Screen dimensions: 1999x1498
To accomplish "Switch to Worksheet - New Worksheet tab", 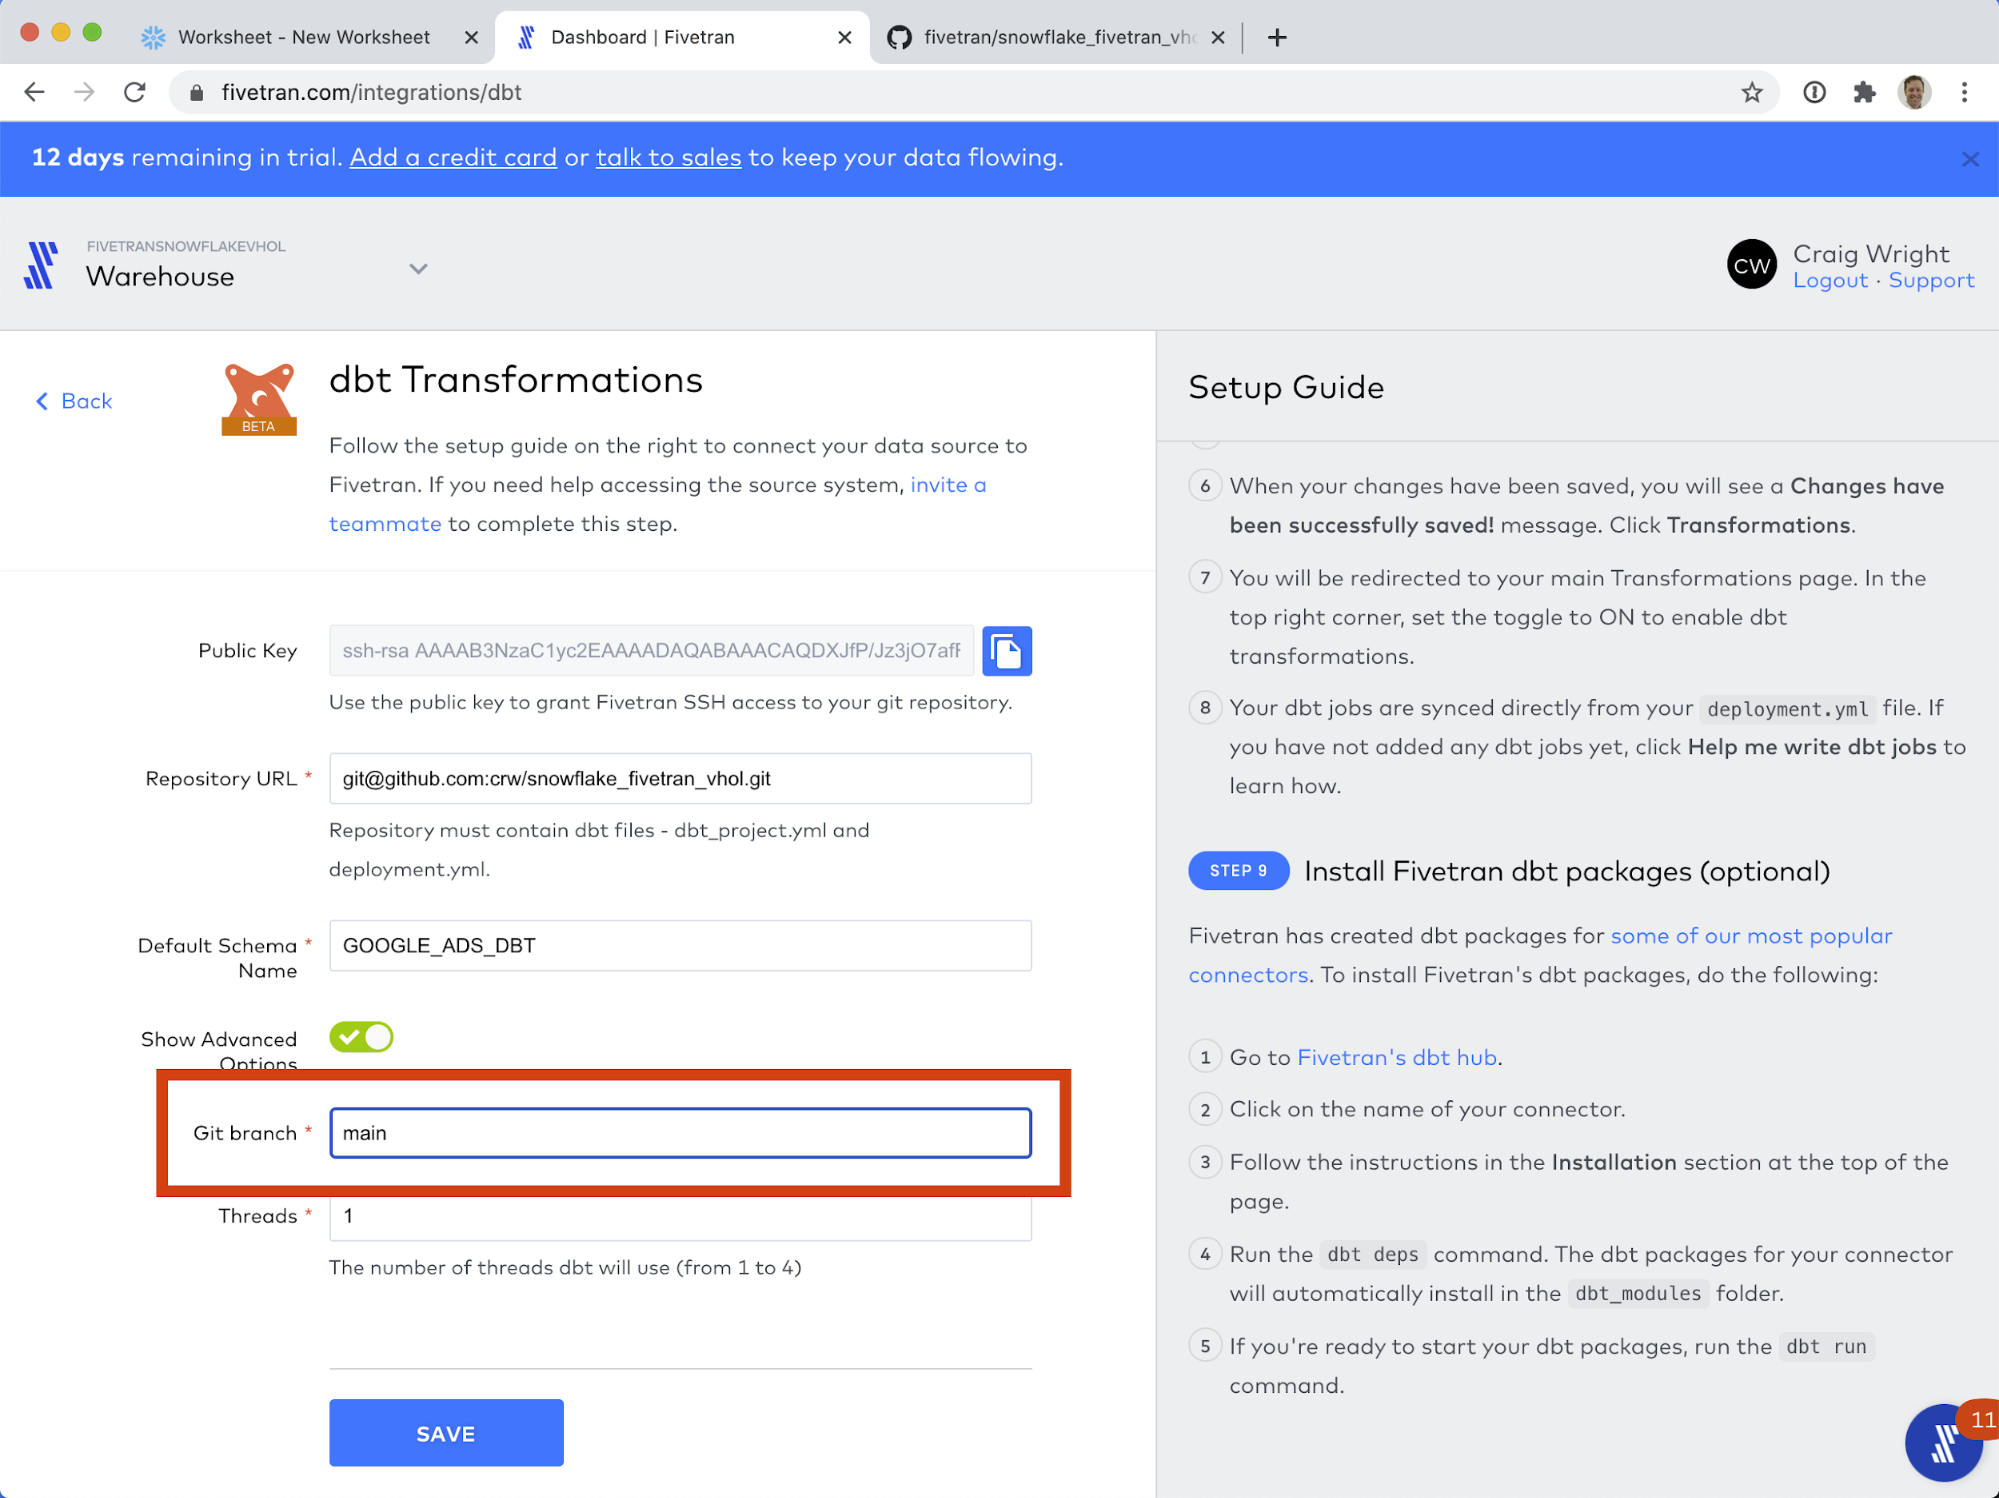I will [x=303, y=37].
